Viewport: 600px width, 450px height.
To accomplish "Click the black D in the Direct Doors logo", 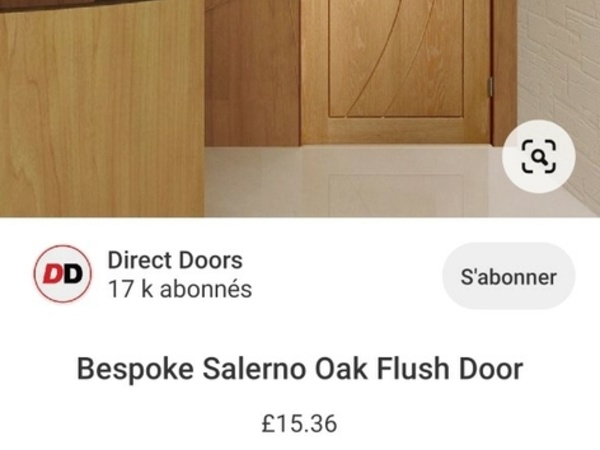I will pyautogui.click(x=72, y=274).
